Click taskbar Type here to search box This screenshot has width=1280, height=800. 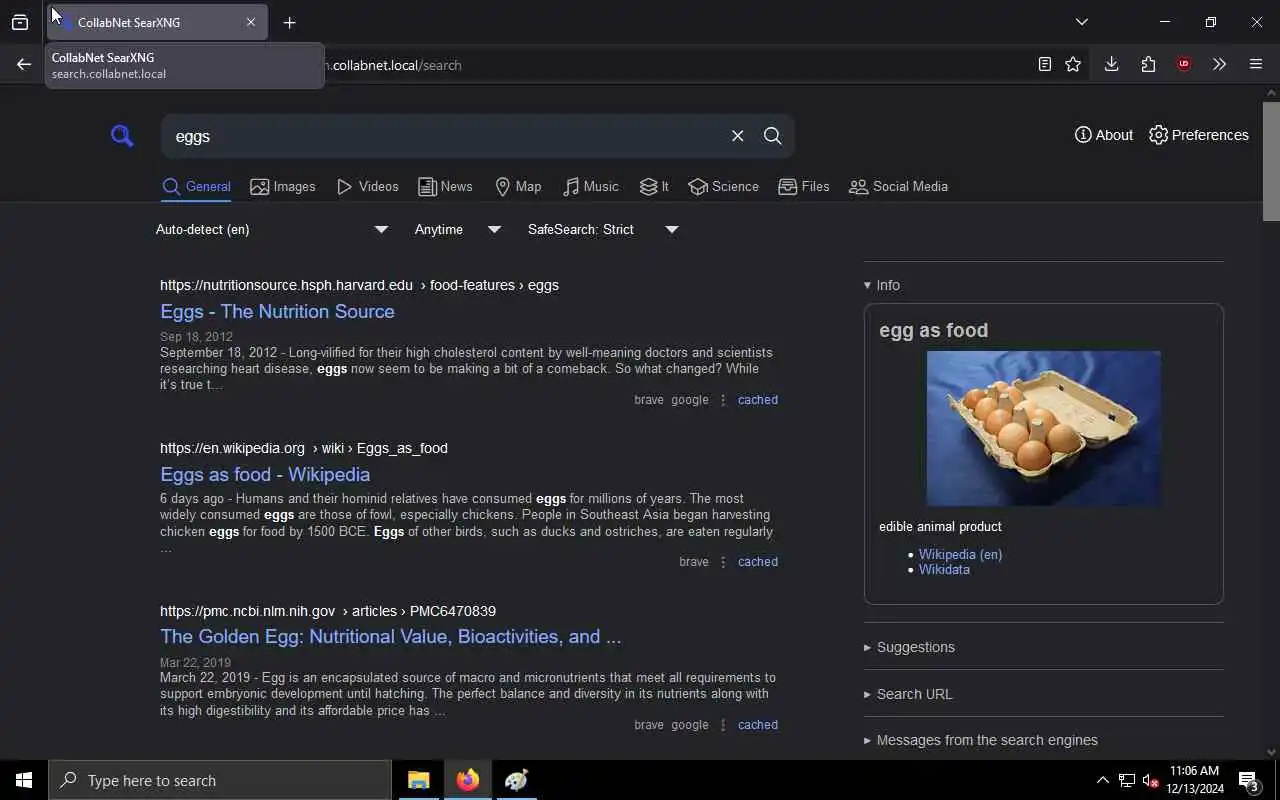point(220,780)
